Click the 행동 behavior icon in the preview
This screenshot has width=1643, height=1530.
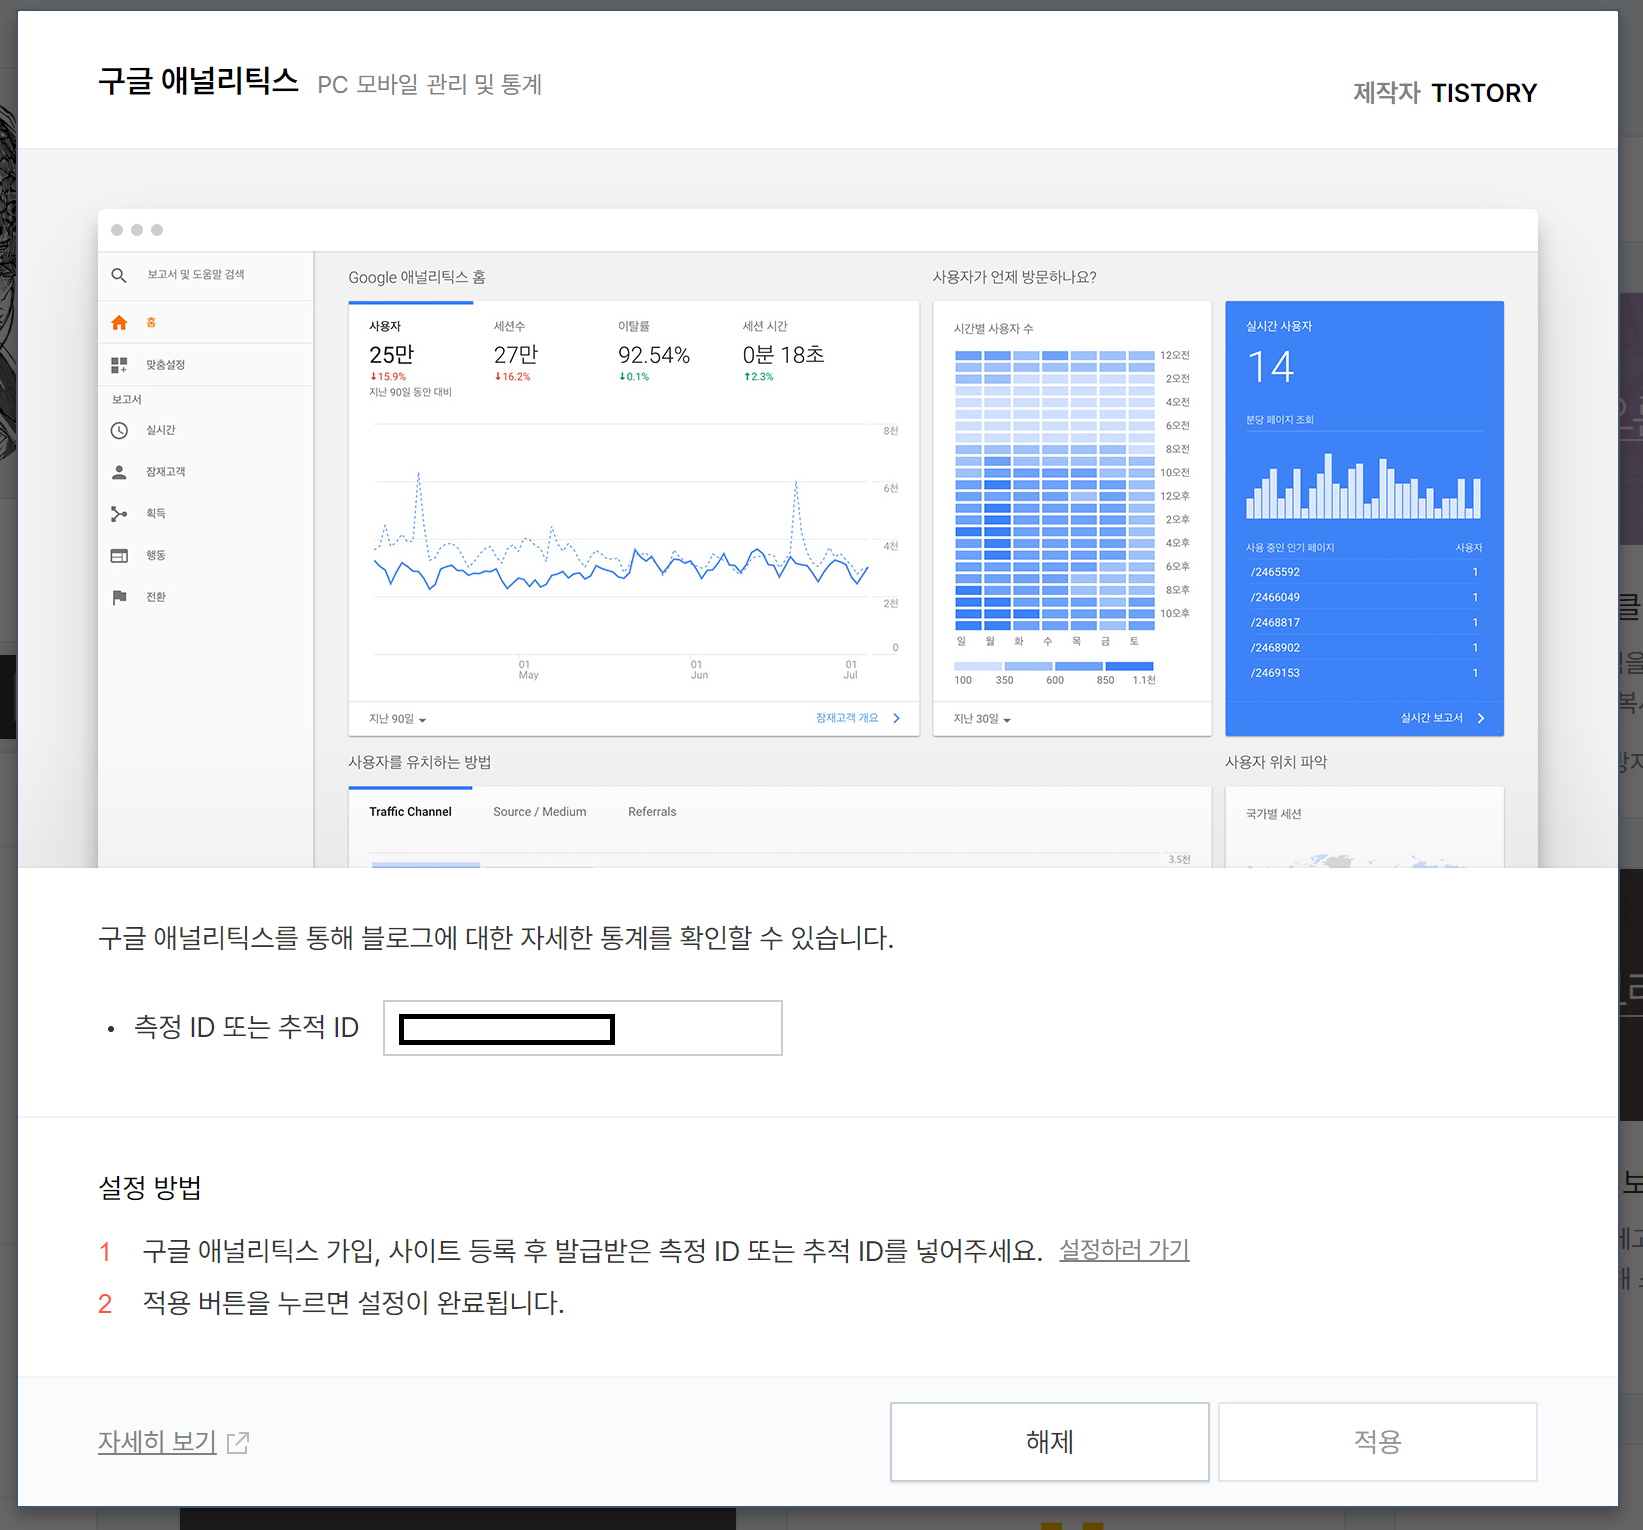119,556
